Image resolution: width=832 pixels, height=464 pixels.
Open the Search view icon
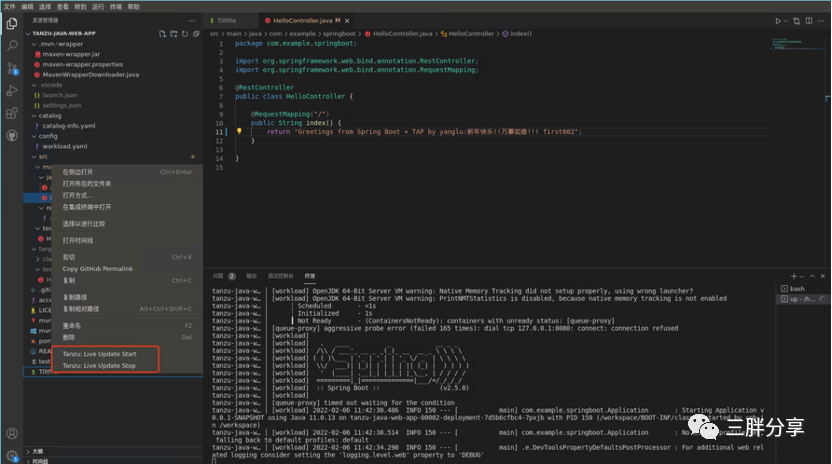[x=12, y=46]
